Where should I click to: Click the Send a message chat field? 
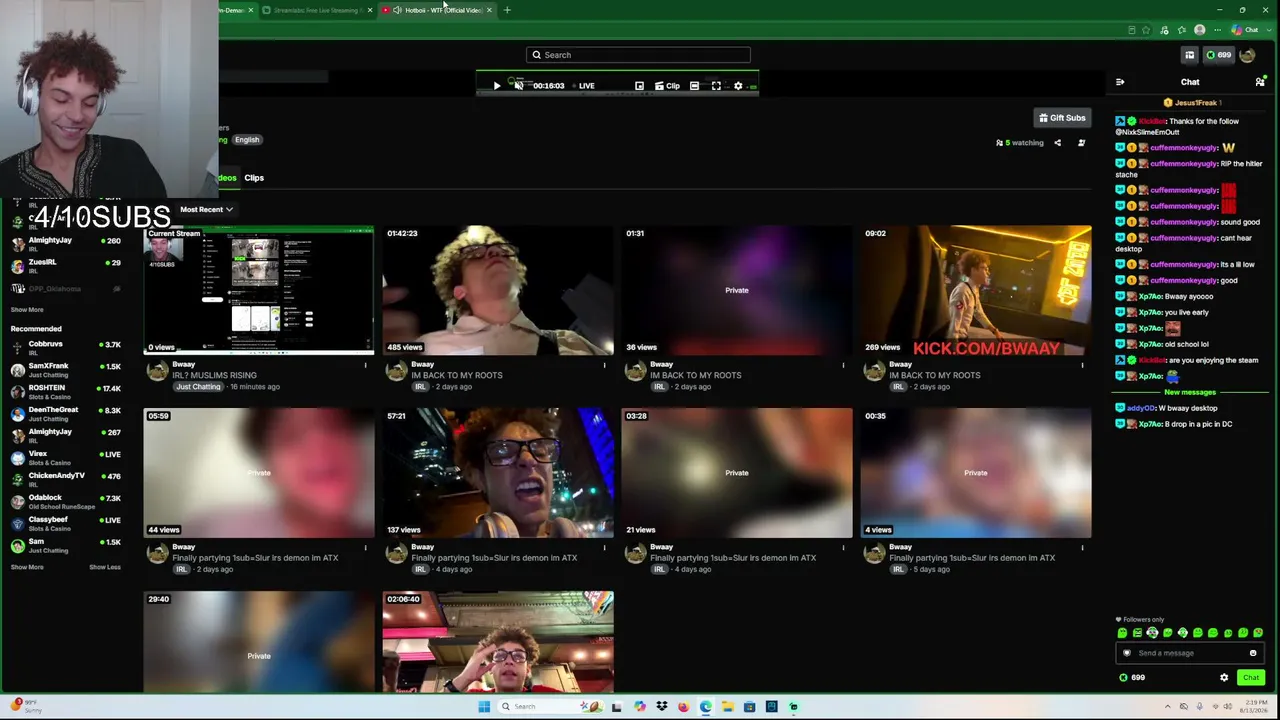pyautogui.click(x=1188, y=653)
